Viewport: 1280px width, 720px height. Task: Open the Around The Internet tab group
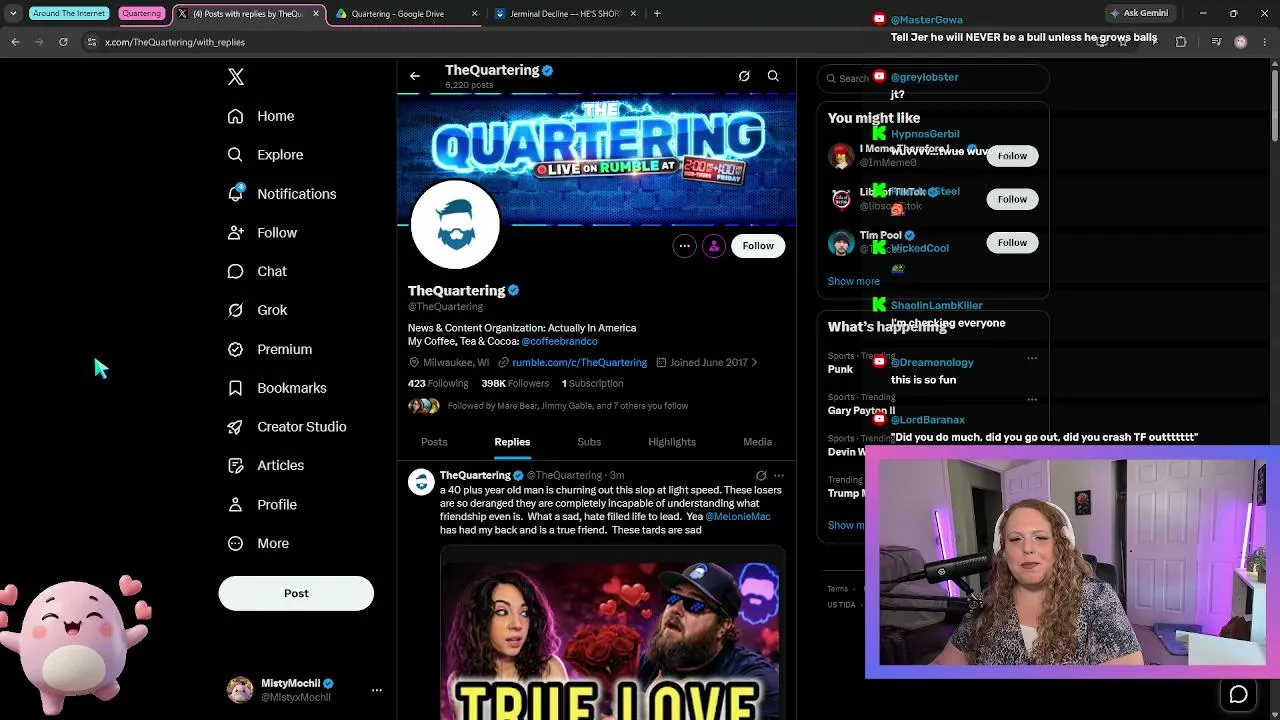[x=69, y=14]
